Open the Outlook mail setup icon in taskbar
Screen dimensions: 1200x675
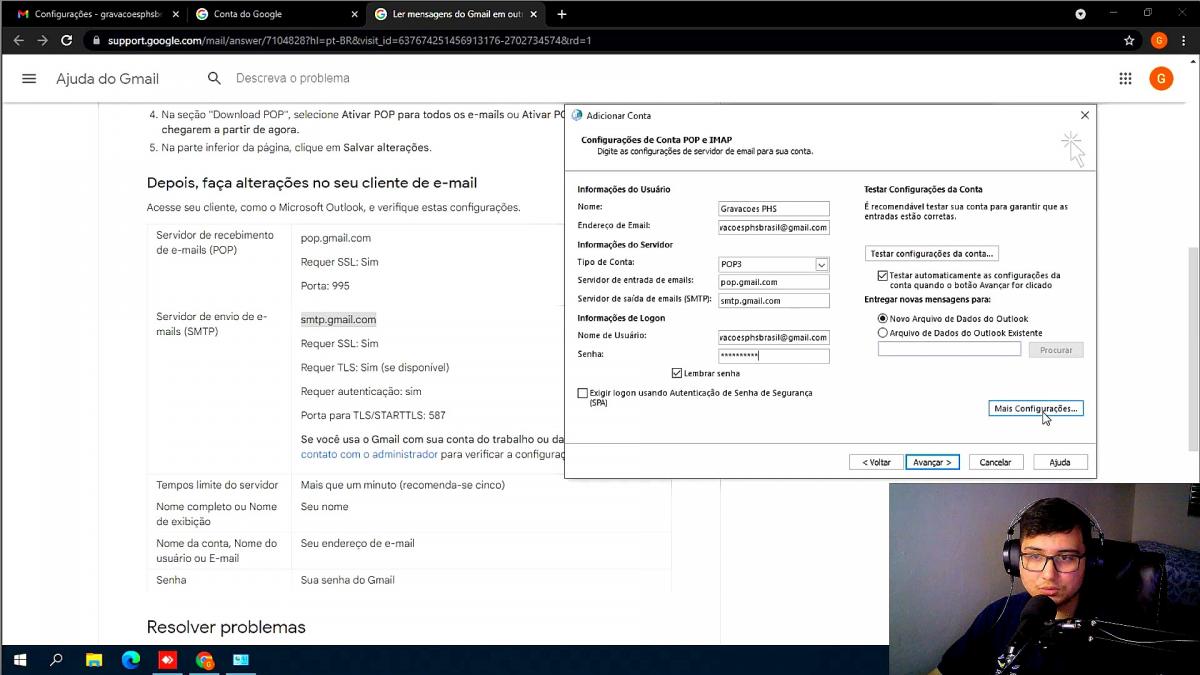(x=241, y=660)
